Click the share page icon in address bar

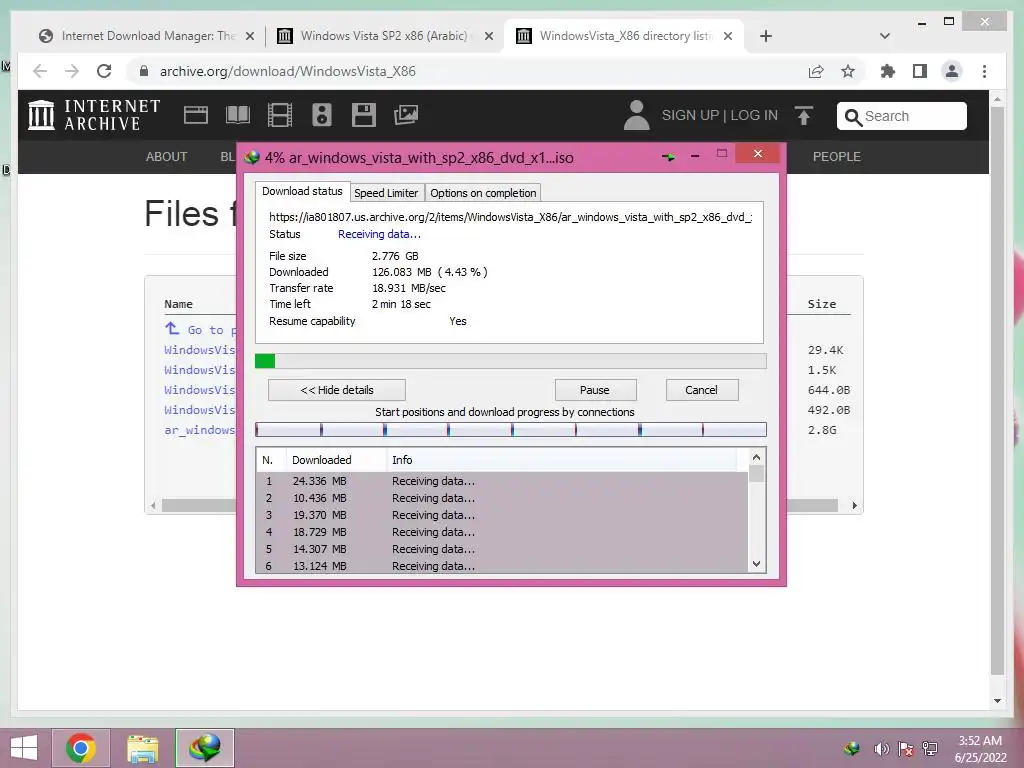[816, 71]
